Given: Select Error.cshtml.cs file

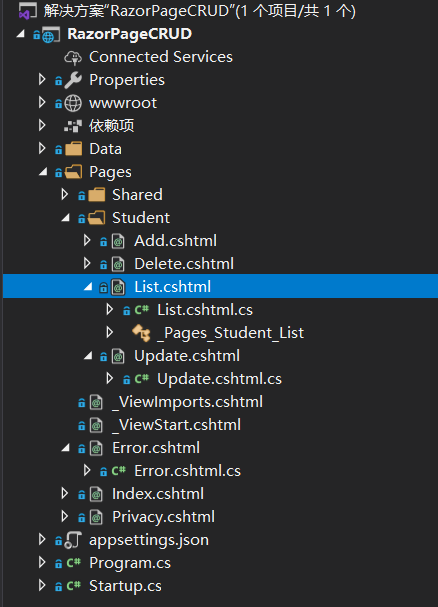Looking at the screenshot, I should pos(187,471).
